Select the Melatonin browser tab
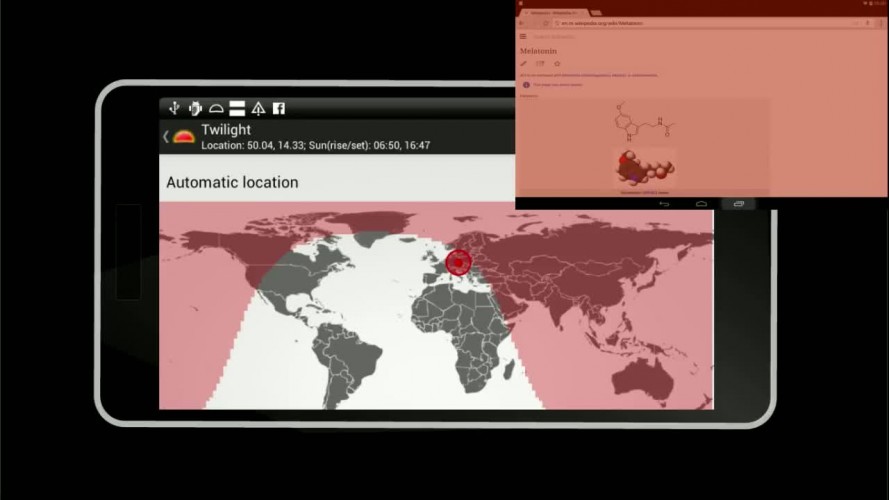This screenshot has height=500, width=889. (554, 12)
